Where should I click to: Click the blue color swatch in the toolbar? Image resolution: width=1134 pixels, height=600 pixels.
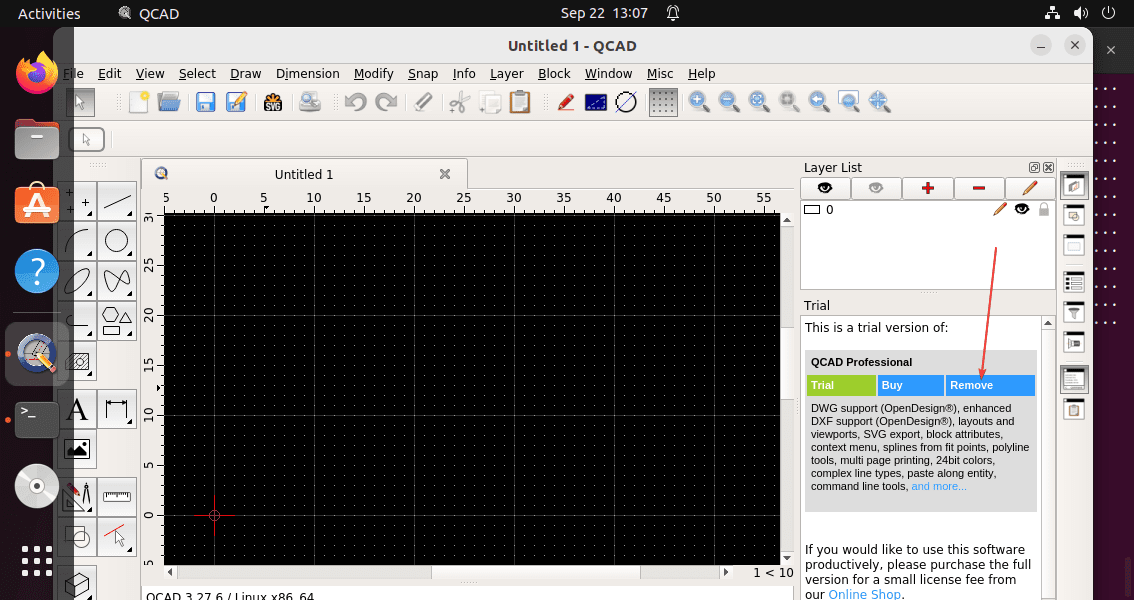pos(595,102)
